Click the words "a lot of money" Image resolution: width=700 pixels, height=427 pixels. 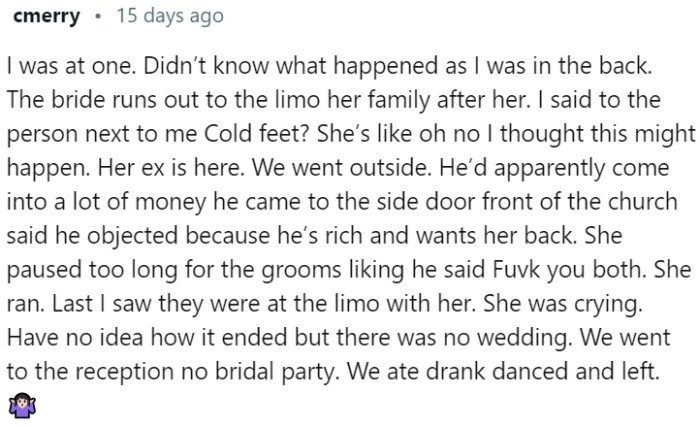[104, 201]
